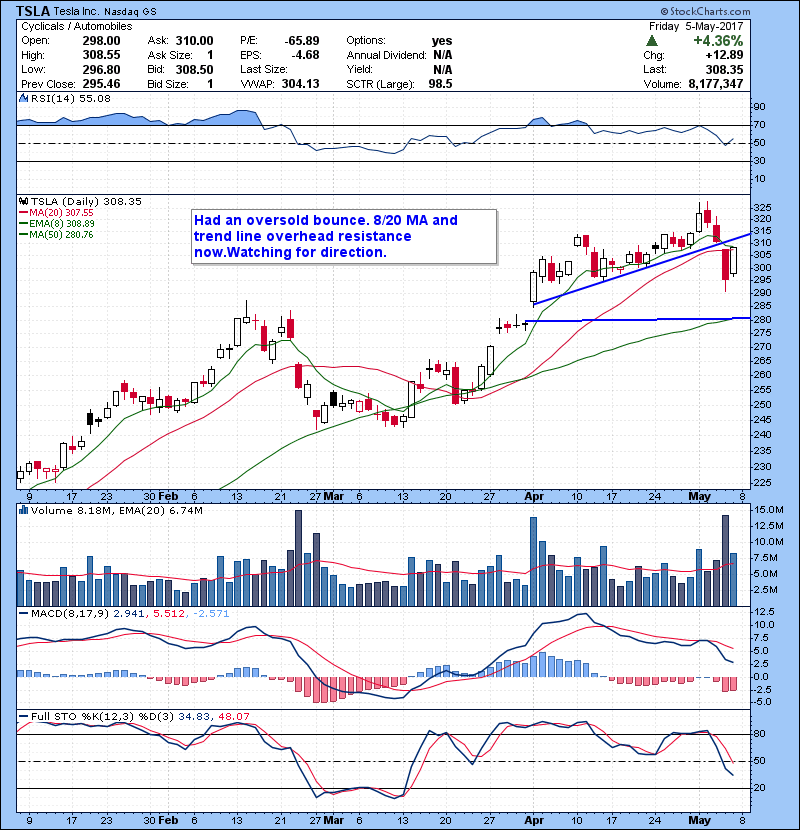Click the Bid 308.50 value
This screenshot has height=830, width=800.
pyautogui.click(x=194, y=69)
